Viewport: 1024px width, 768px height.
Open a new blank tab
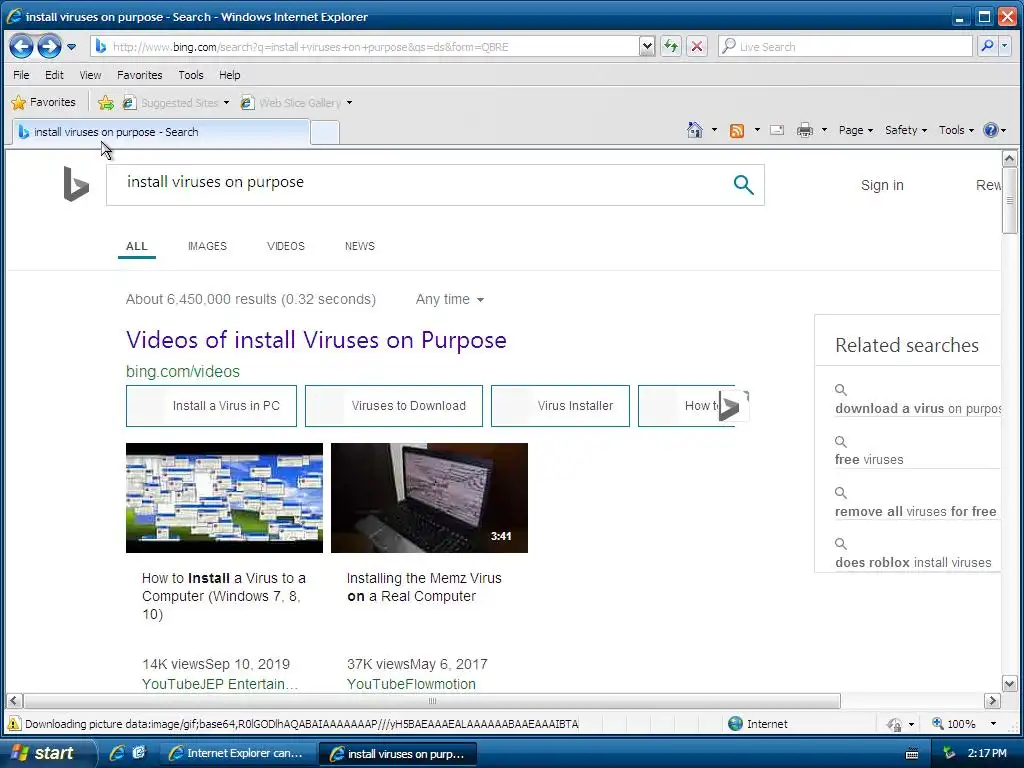click(325, 133)
